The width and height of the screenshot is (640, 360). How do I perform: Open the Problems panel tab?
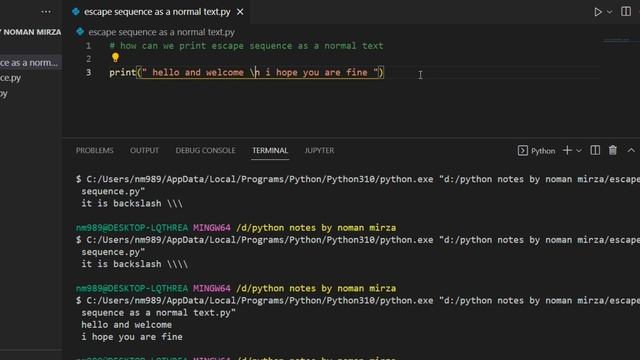point(95,151)
